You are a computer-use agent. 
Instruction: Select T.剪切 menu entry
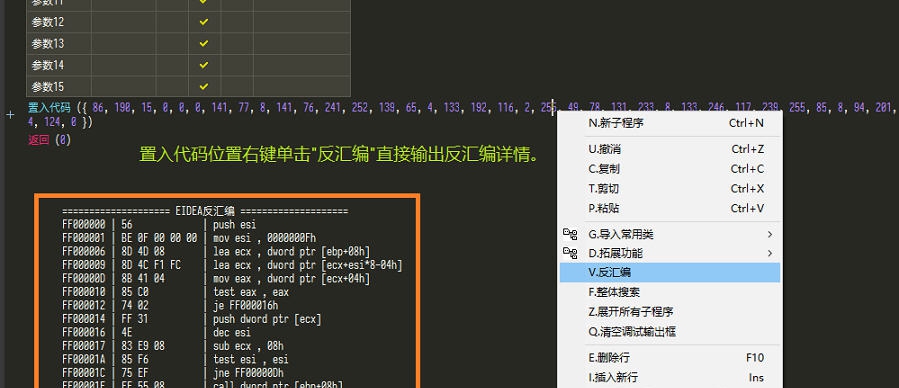[670, 189]
